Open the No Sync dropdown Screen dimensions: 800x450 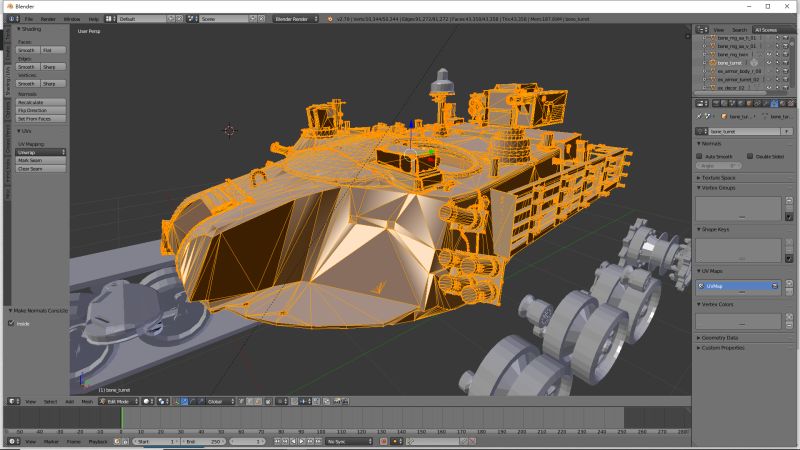[x=349, y=441]
